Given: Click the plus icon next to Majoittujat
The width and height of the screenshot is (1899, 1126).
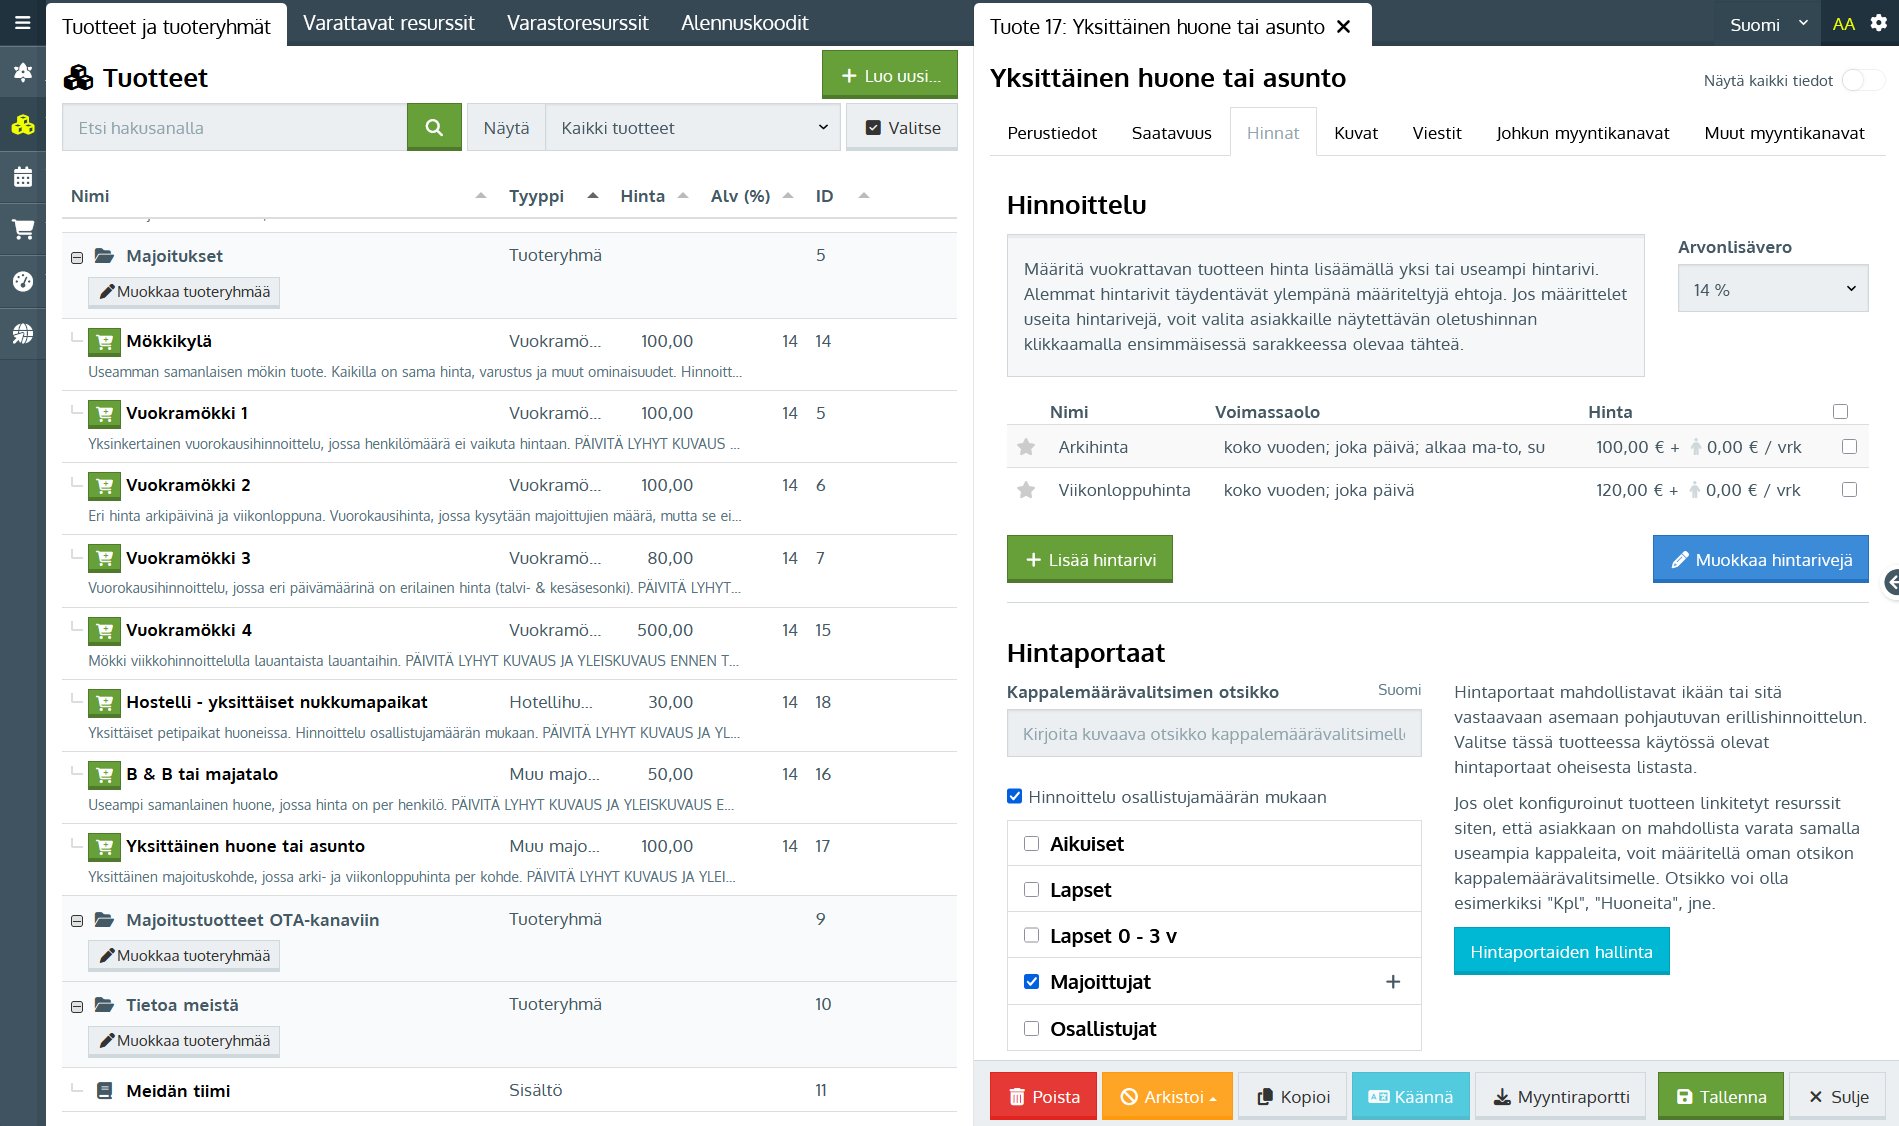Looking at the screenshot, I should (x=1392, y=982).
